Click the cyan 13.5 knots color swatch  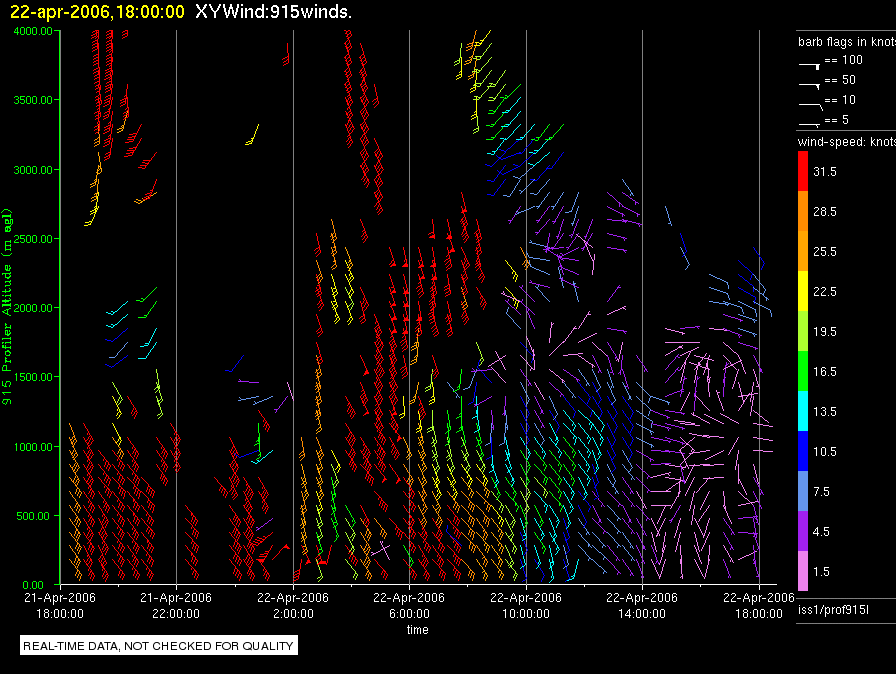pos(803,411)
